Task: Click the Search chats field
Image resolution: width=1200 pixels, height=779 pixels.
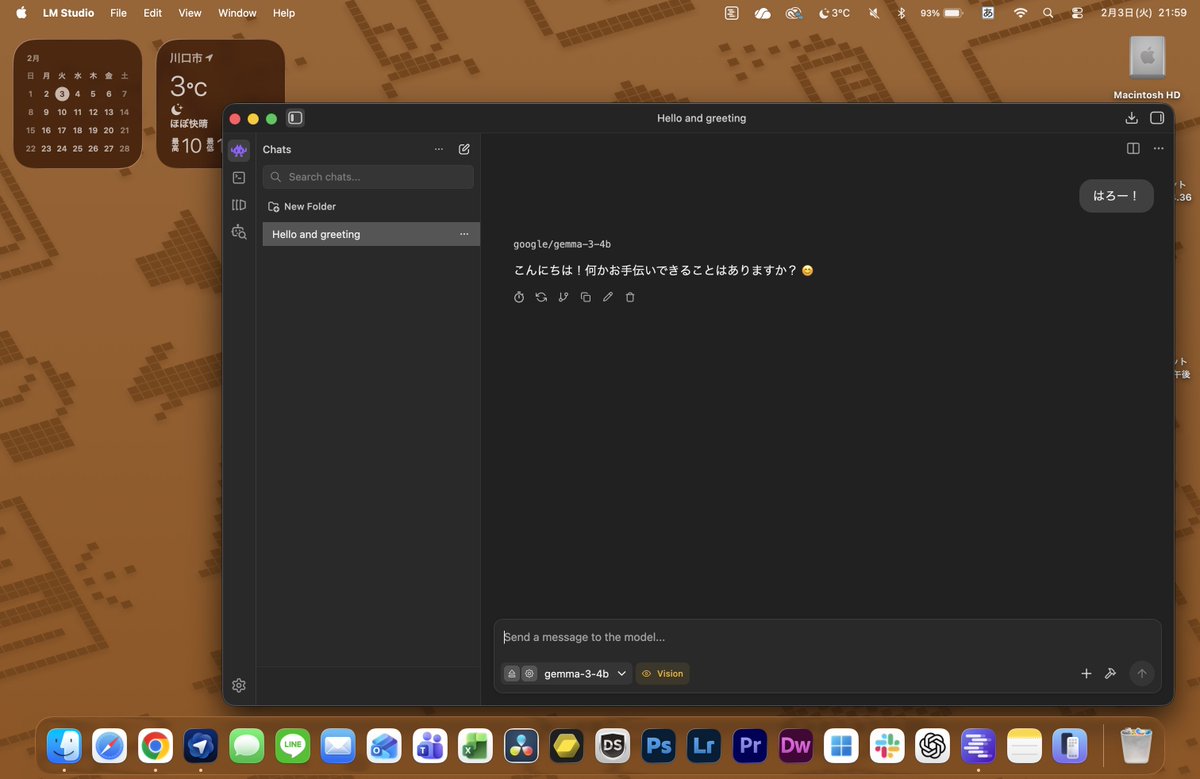Action: 368,177
